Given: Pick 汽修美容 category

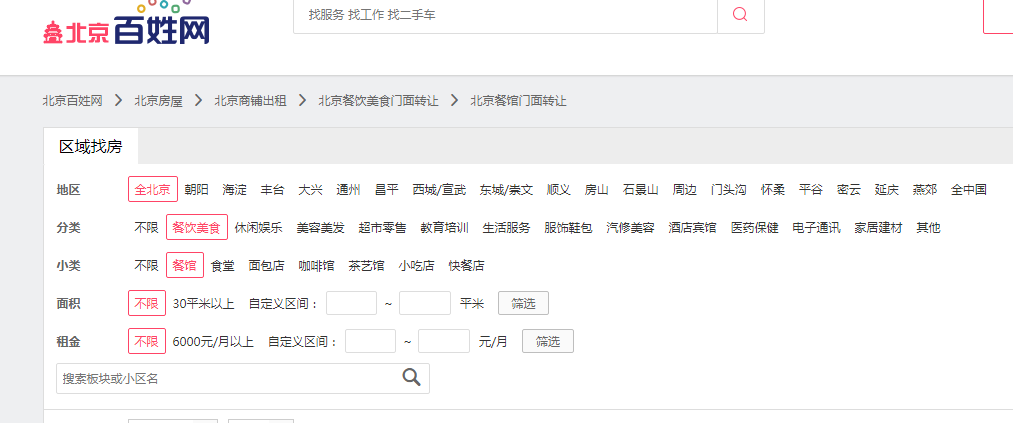Looking at the screenshot, I should [x=631, y=227].
